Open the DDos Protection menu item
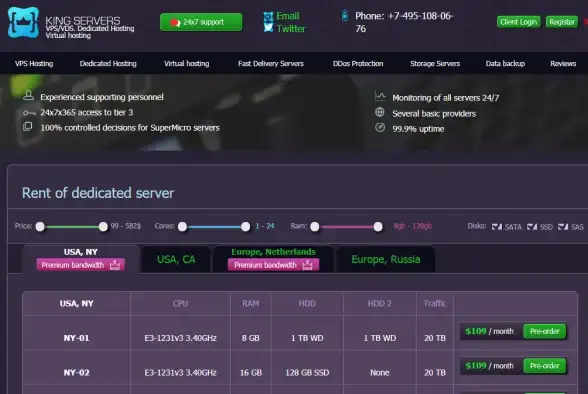 click(x=358, y=63)
